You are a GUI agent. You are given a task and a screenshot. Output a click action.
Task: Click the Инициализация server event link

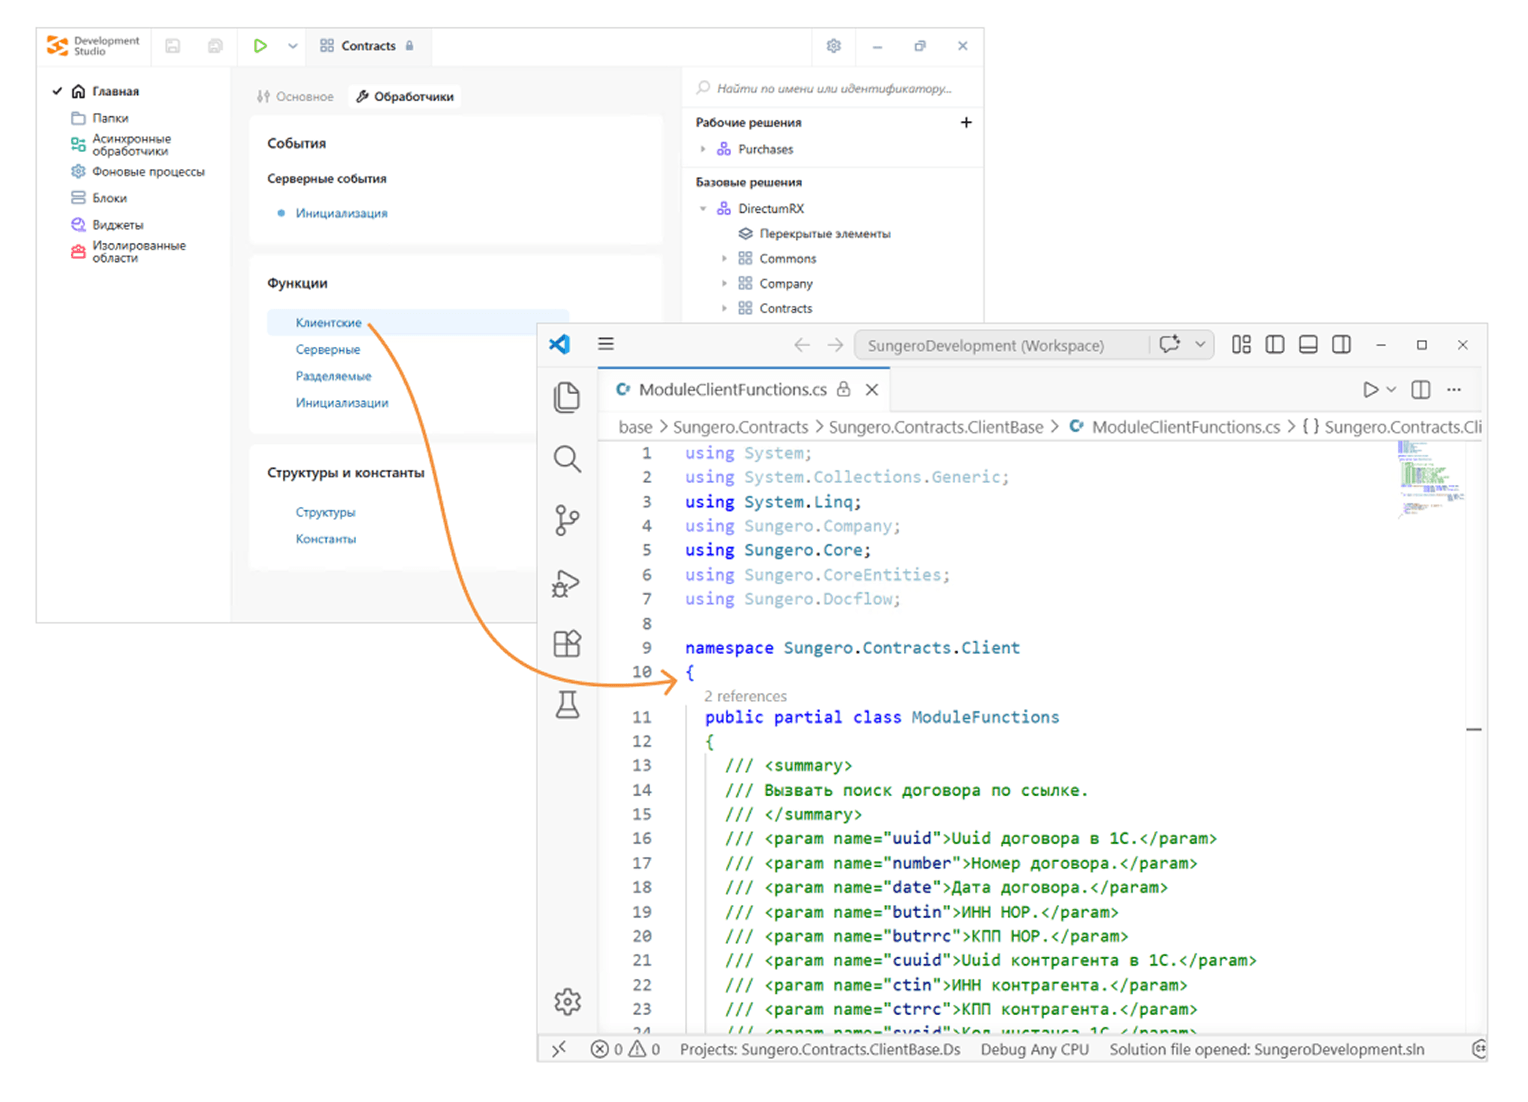pos(341,213)
